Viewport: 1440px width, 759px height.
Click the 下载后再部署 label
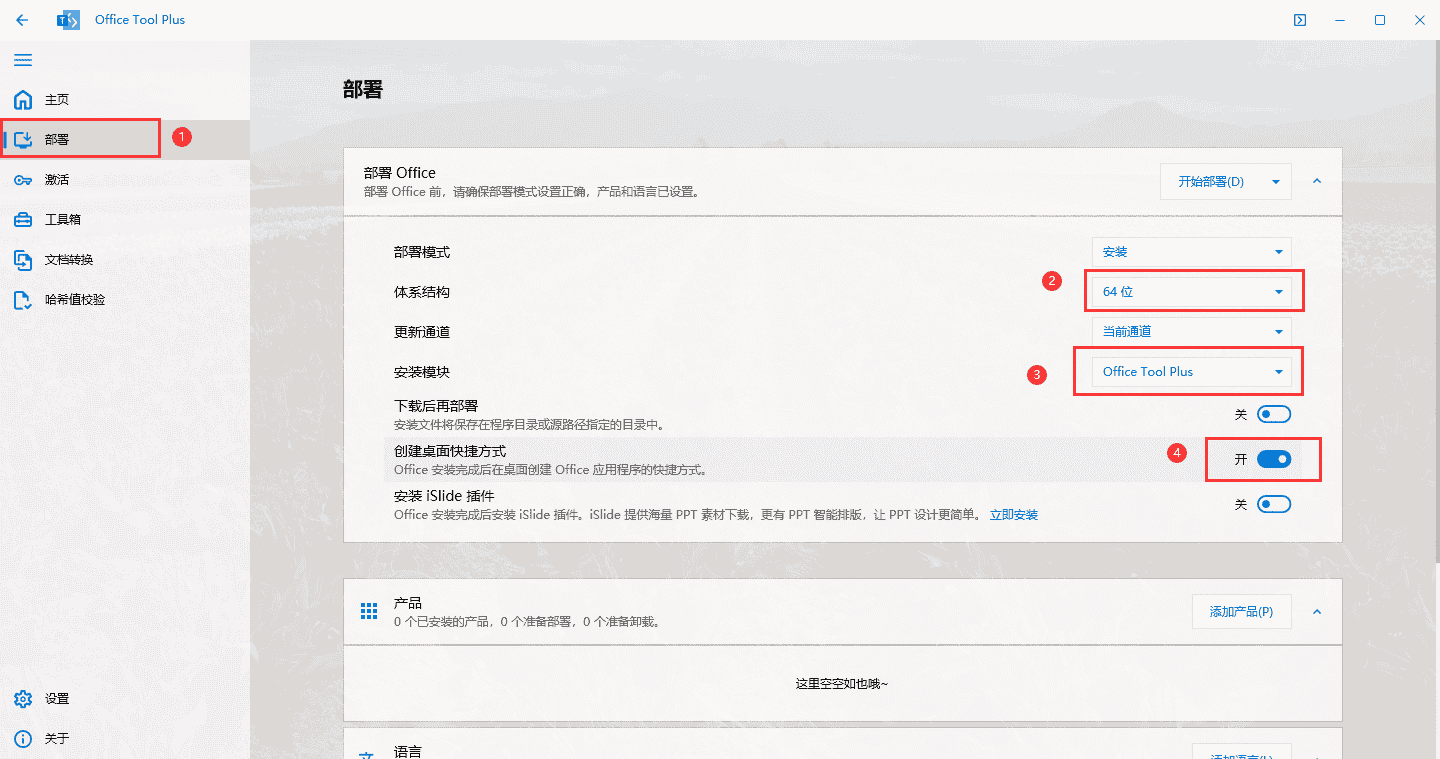tap(436, 407)
